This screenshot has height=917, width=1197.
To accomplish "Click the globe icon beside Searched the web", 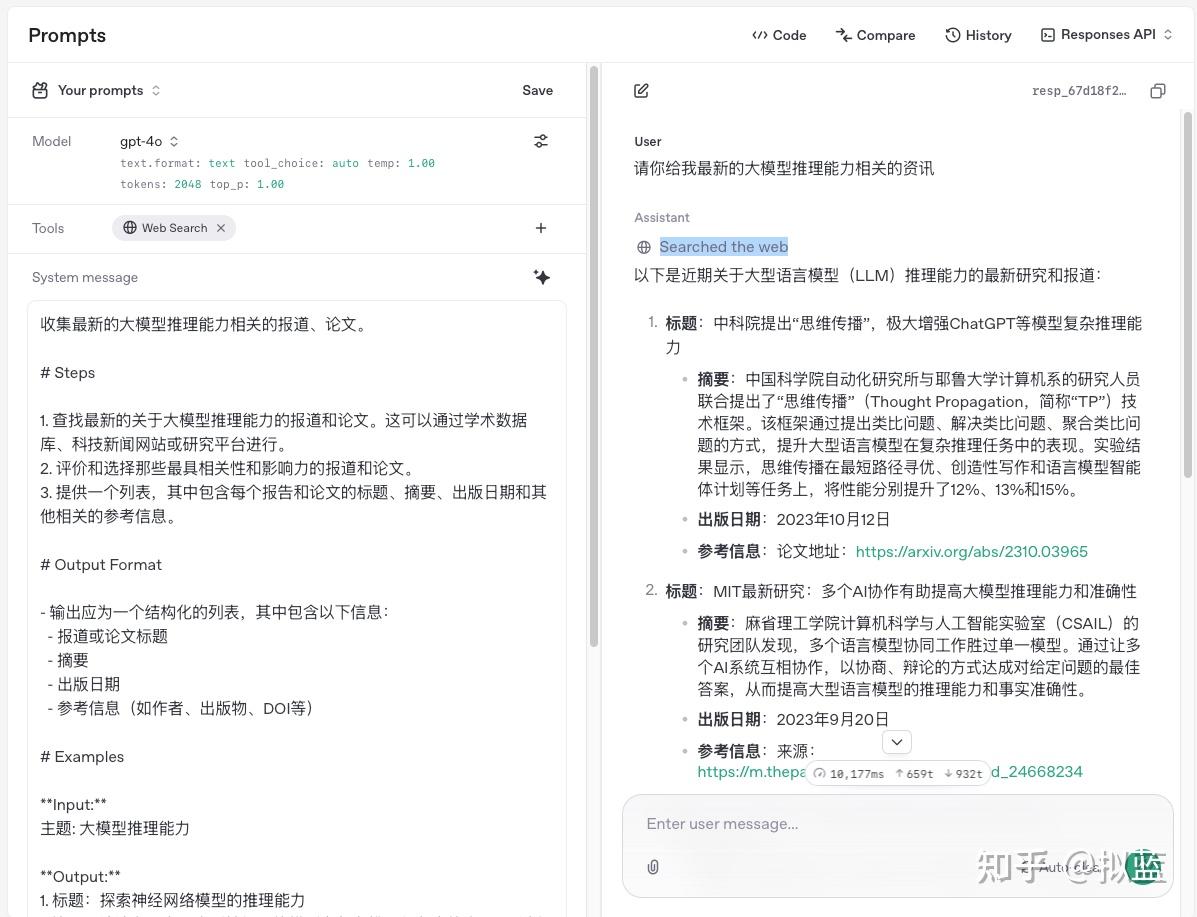I will [x=644, y=247].
